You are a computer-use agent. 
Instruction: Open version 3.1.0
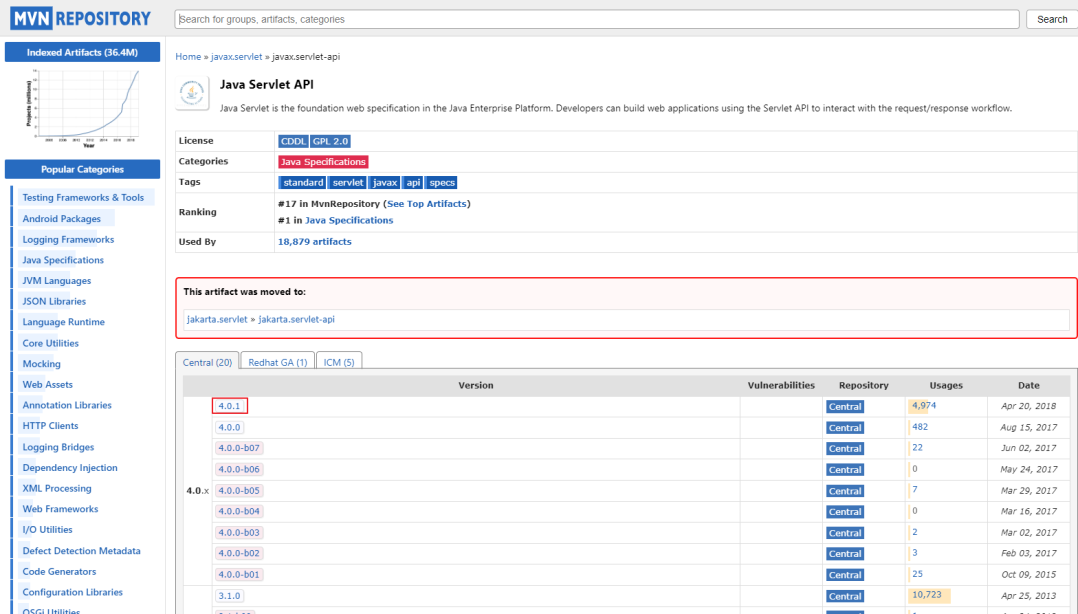click(229, 595)
